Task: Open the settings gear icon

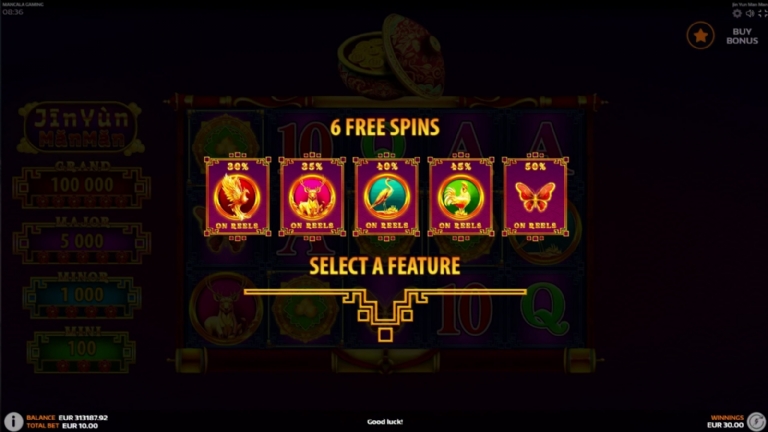Action: pyautogui.click(x=737, y=14)
